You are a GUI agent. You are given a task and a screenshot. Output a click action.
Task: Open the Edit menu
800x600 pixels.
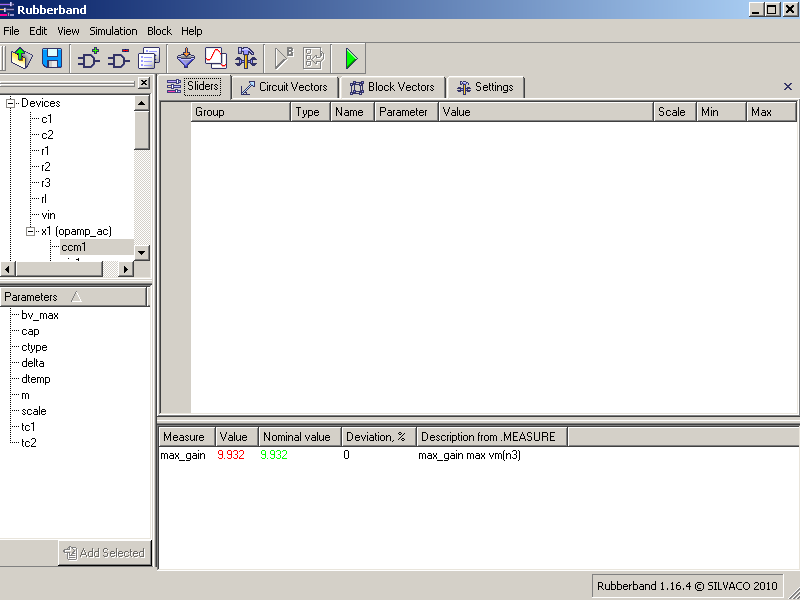pos(38,31)
